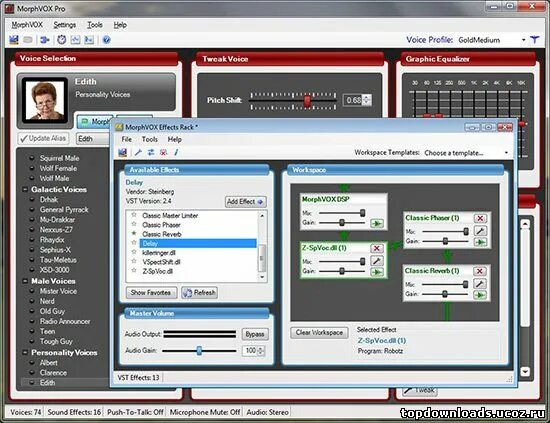Viewport: 550px width, 423px height.
Task: Select the Tough Guy voice
Action: [x=56, y=341]
